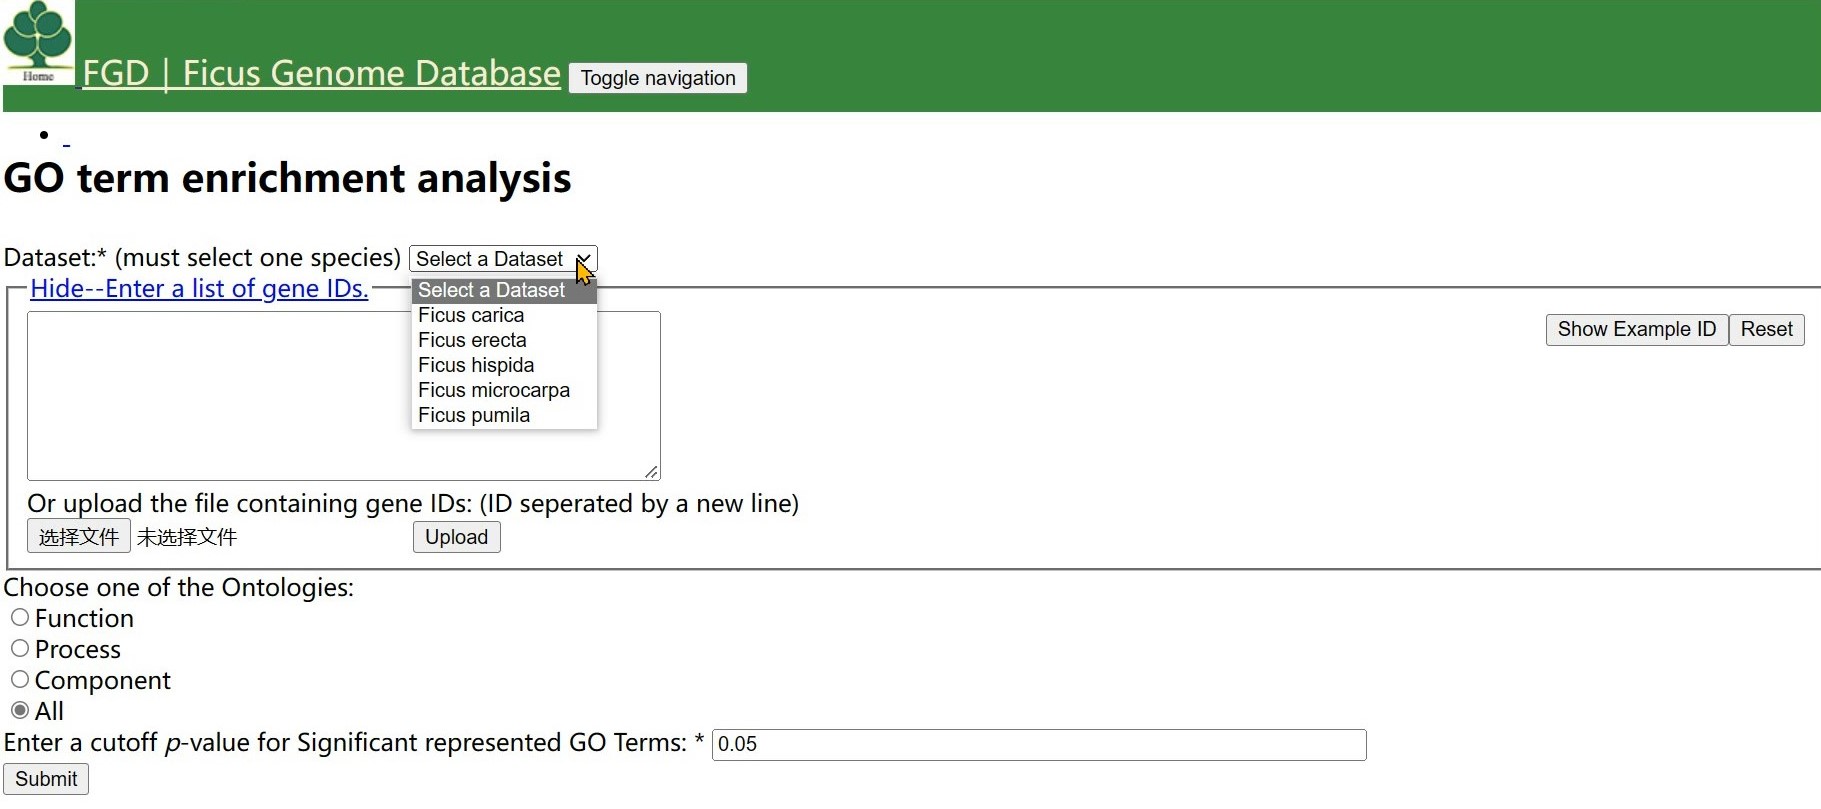Open the Select a Dataset dropdown

point(502,259)
